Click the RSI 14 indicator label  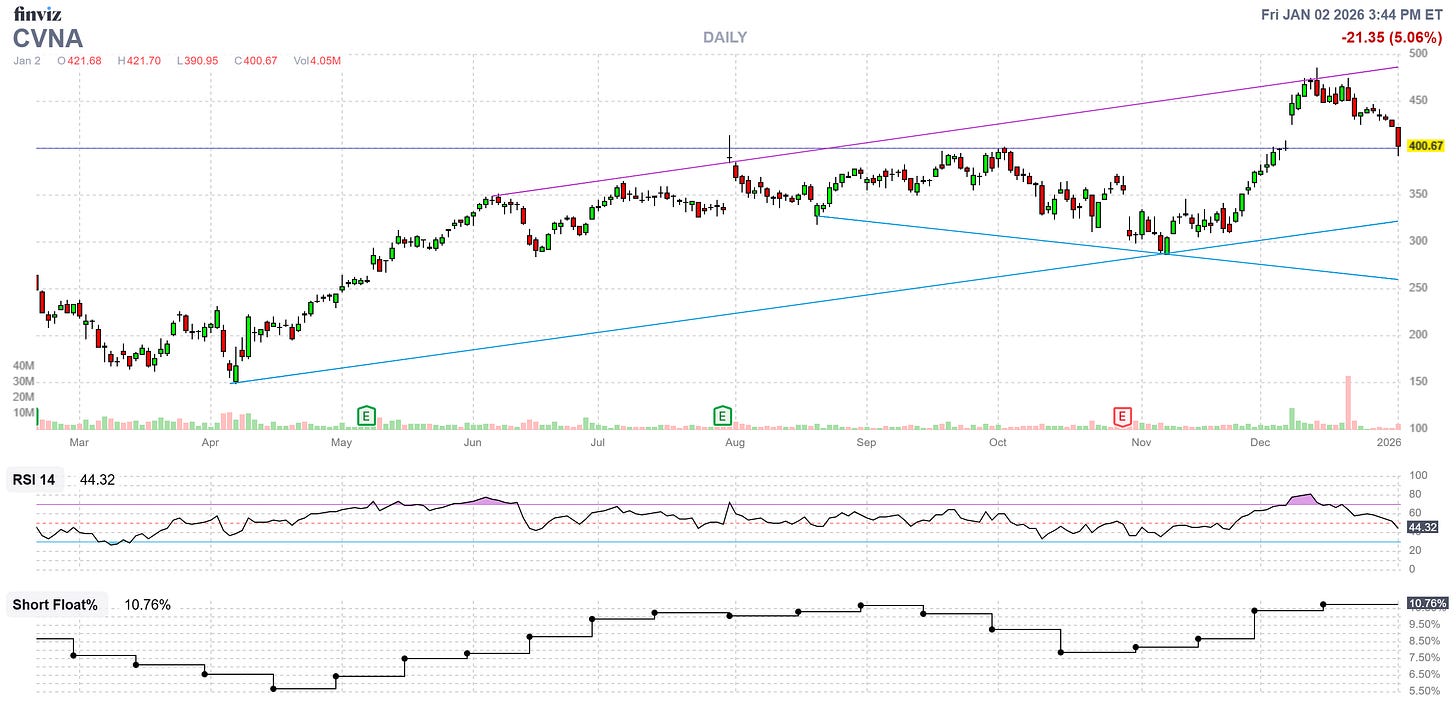(35, 480)
